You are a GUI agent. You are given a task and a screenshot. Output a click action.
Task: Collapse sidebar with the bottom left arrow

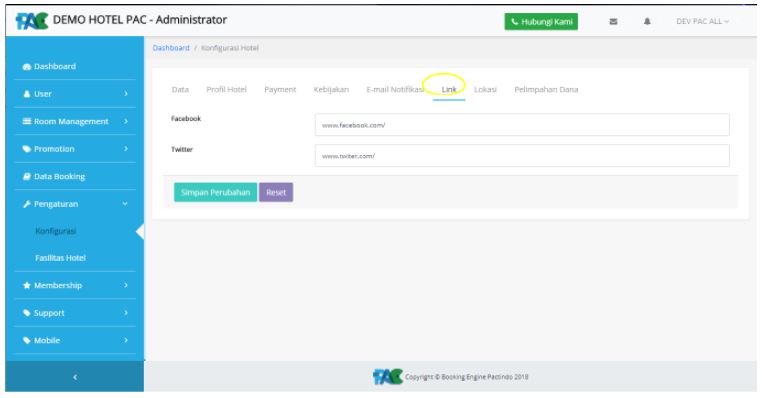(x=75, y=377)
